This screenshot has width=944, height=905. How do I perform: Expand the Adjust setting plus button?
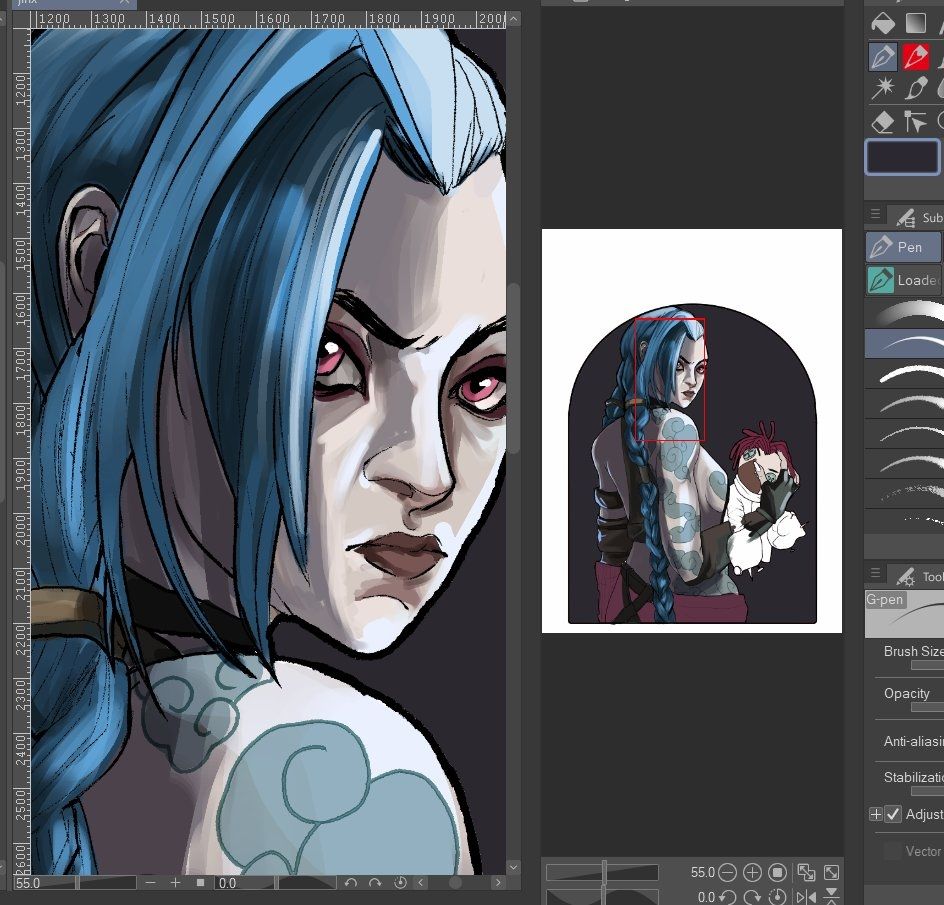[875, 815]
